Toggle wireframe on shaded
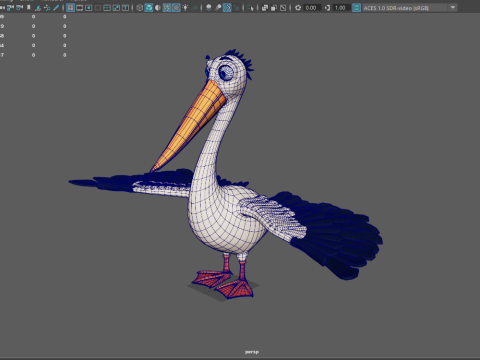Screen dimensions: 480x360 click(x=167, y=8)
